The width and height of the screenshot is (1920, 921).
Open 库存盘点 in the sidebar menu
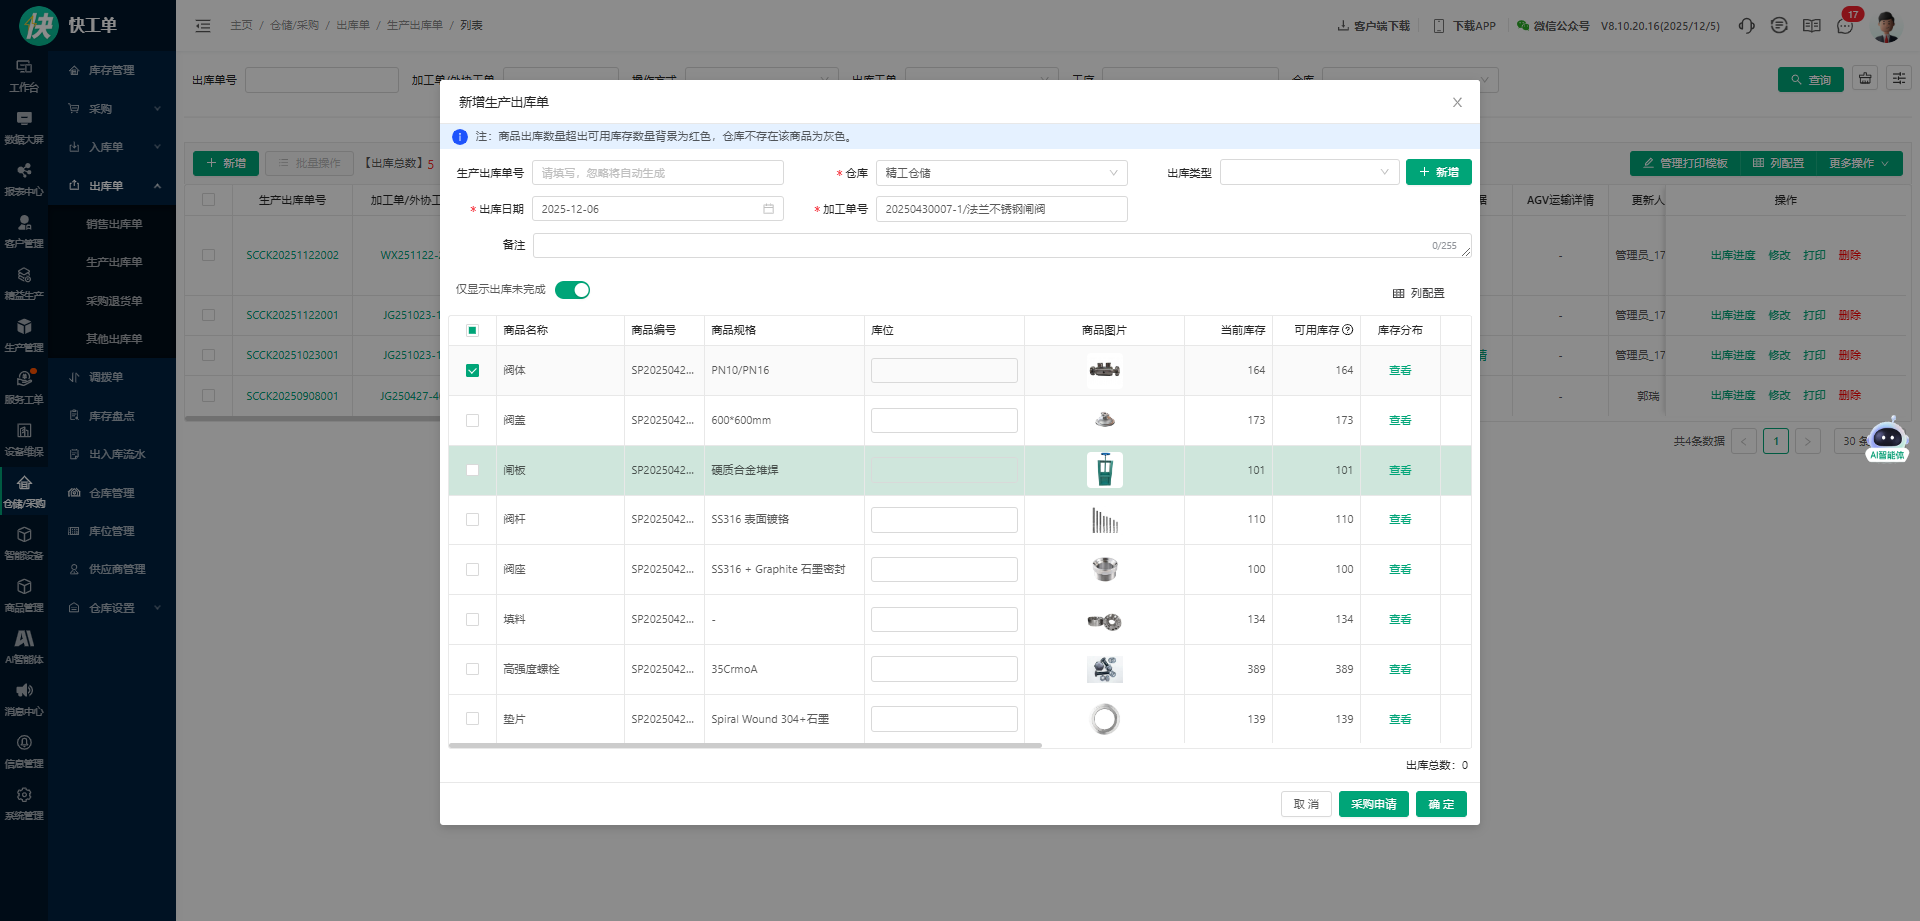[x=111, y=416]
